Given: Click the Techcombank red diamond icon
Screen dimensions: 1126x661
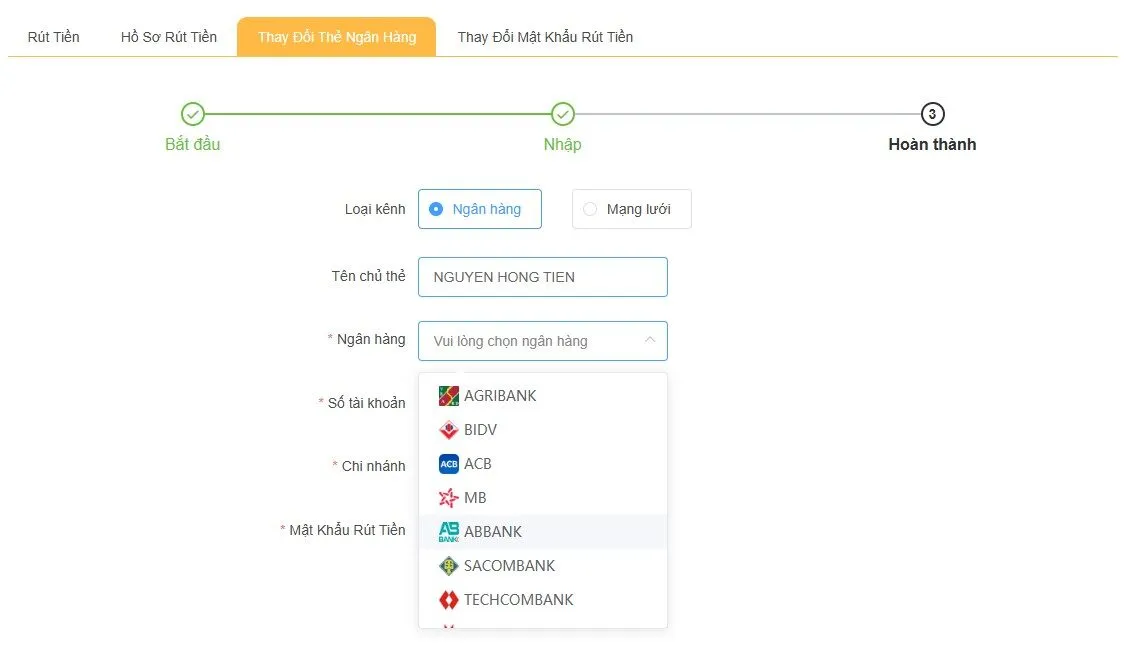Looking at the screenshot, I should (449, 600).
